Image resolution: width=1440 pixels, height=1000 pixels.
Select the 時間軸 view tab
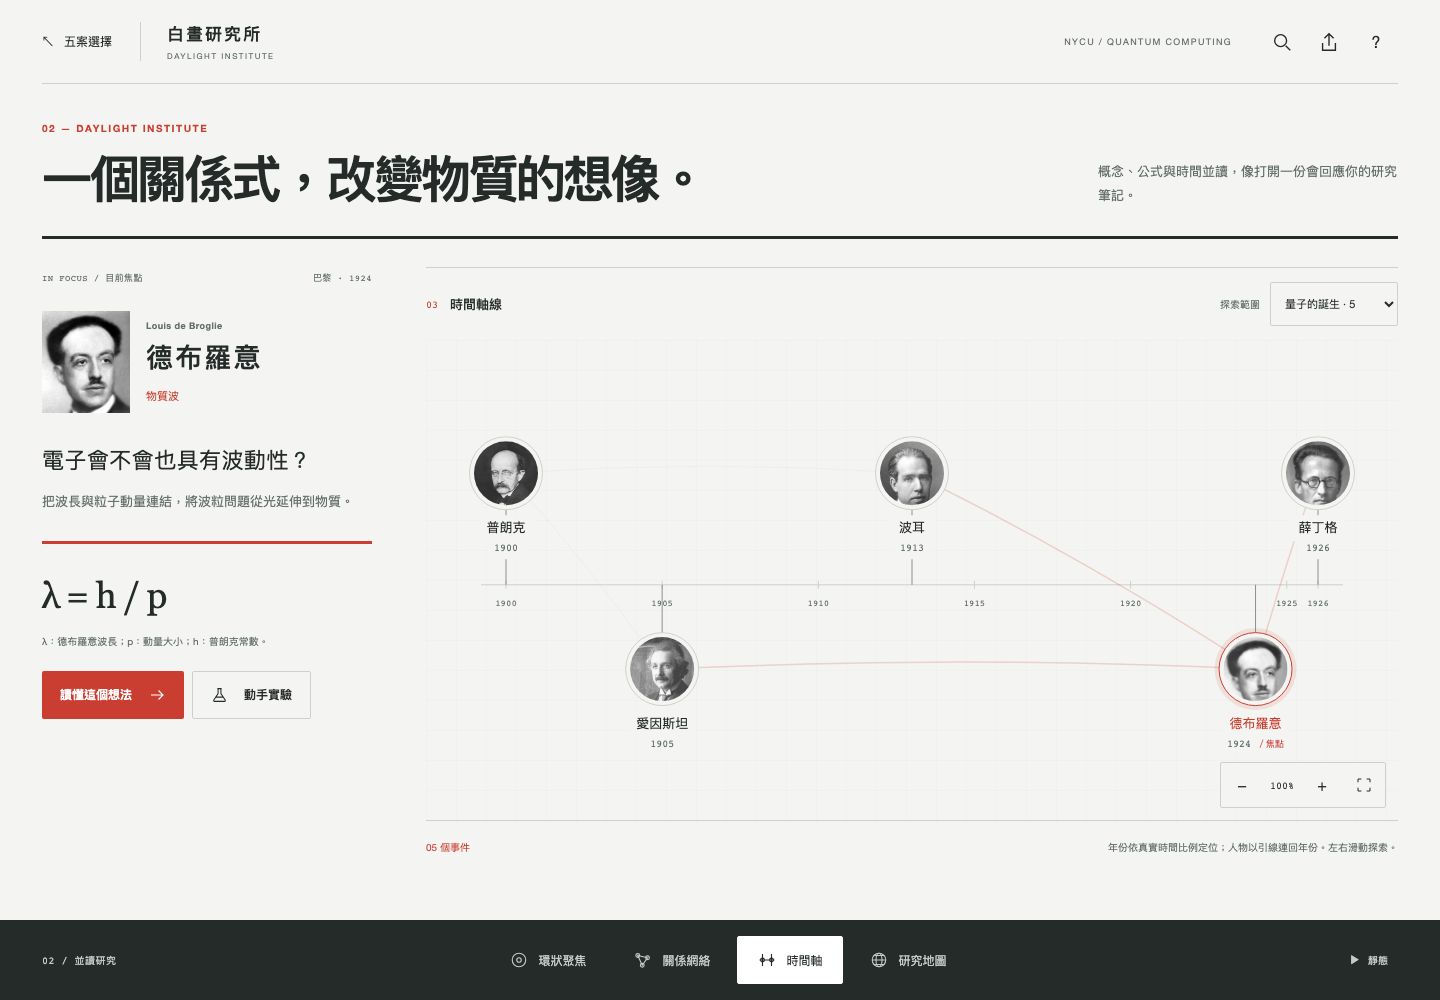(790, 960)
